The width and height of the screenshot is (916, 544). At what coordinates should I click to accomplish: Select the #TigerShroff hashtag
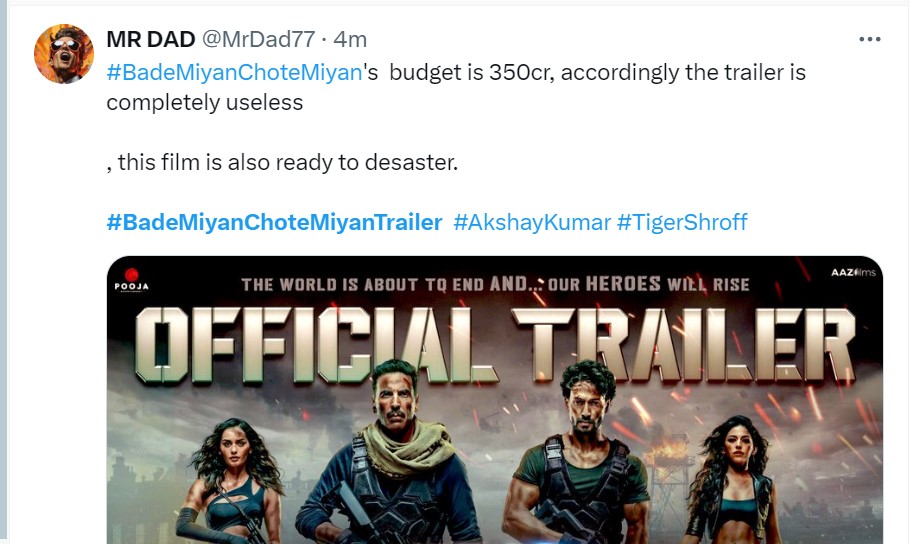(682, 222)
